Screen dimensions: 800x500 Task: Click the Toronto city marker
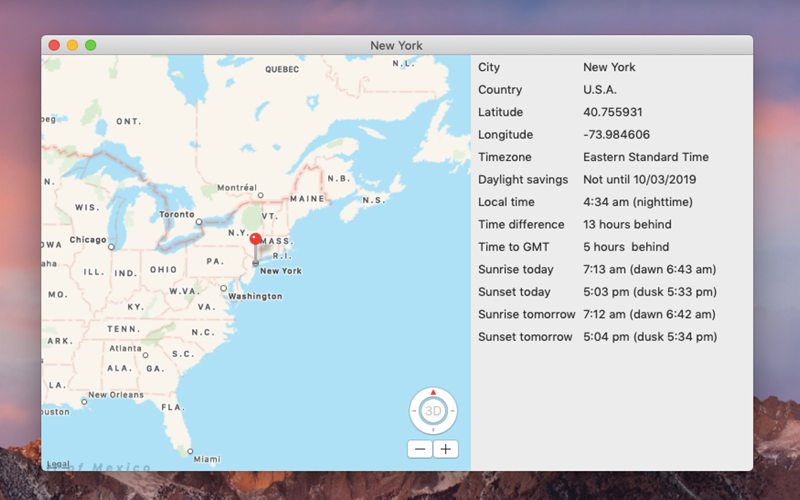[x=199, y=222]
